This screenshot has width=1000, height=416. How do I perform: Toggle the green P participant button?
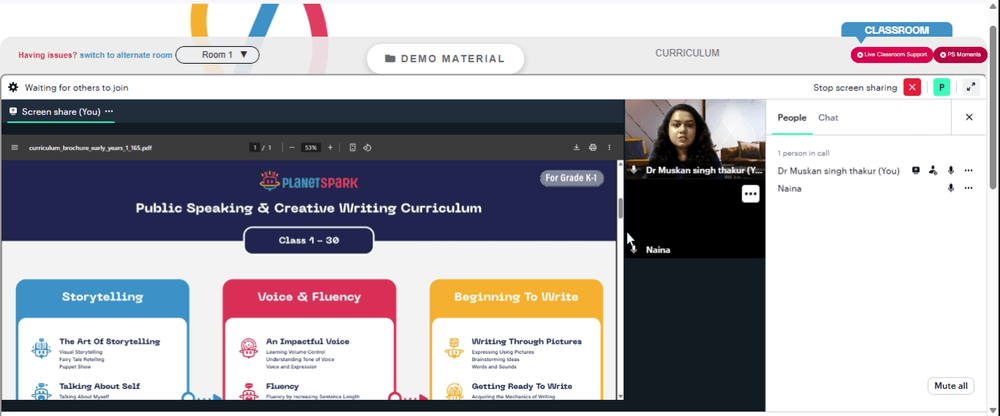(x=941, y=87)
